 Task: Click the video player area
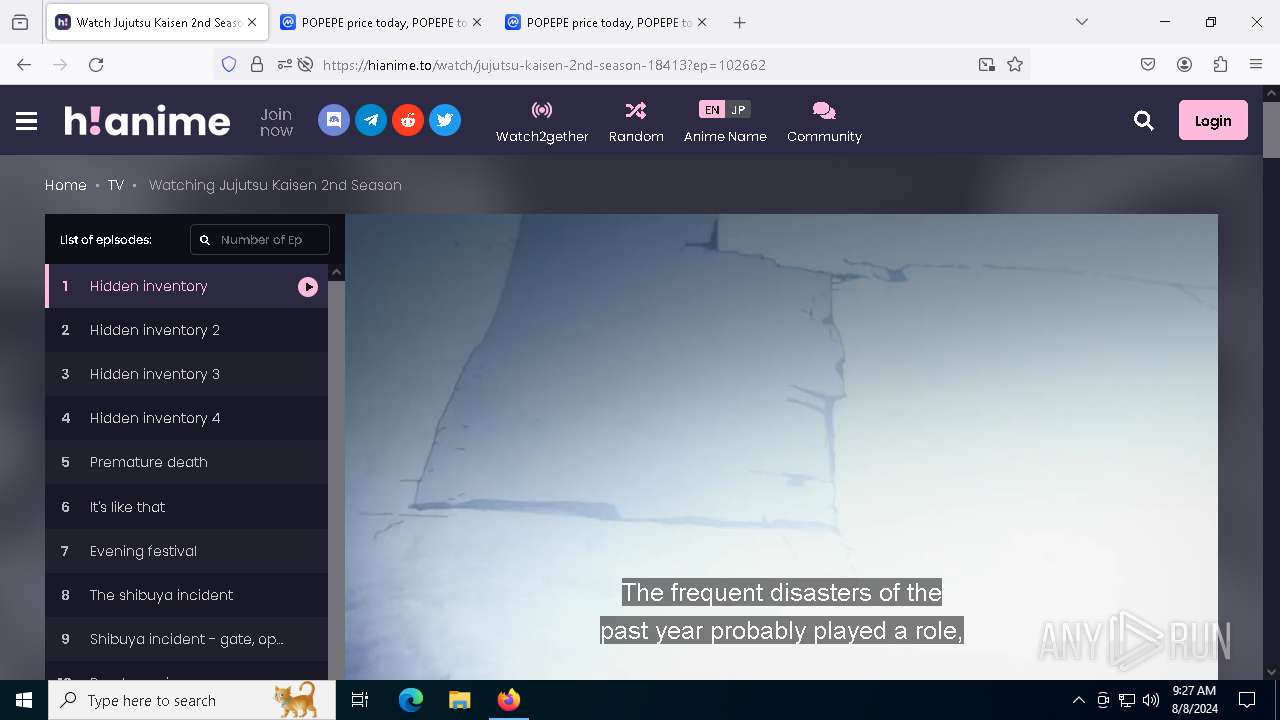click(781, 447)
